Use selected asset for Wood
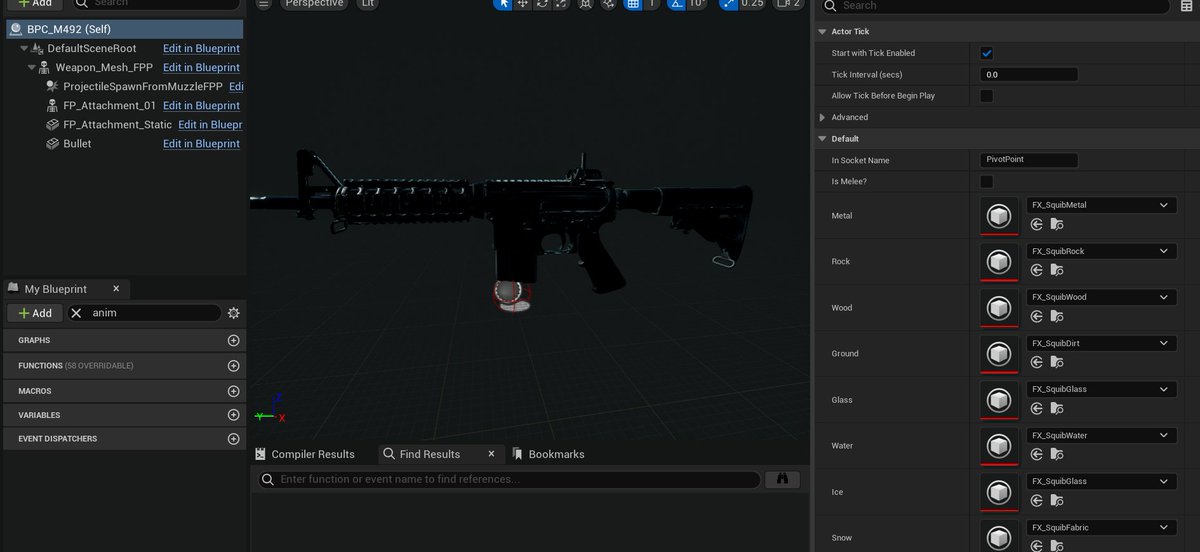 [1037, 317]
